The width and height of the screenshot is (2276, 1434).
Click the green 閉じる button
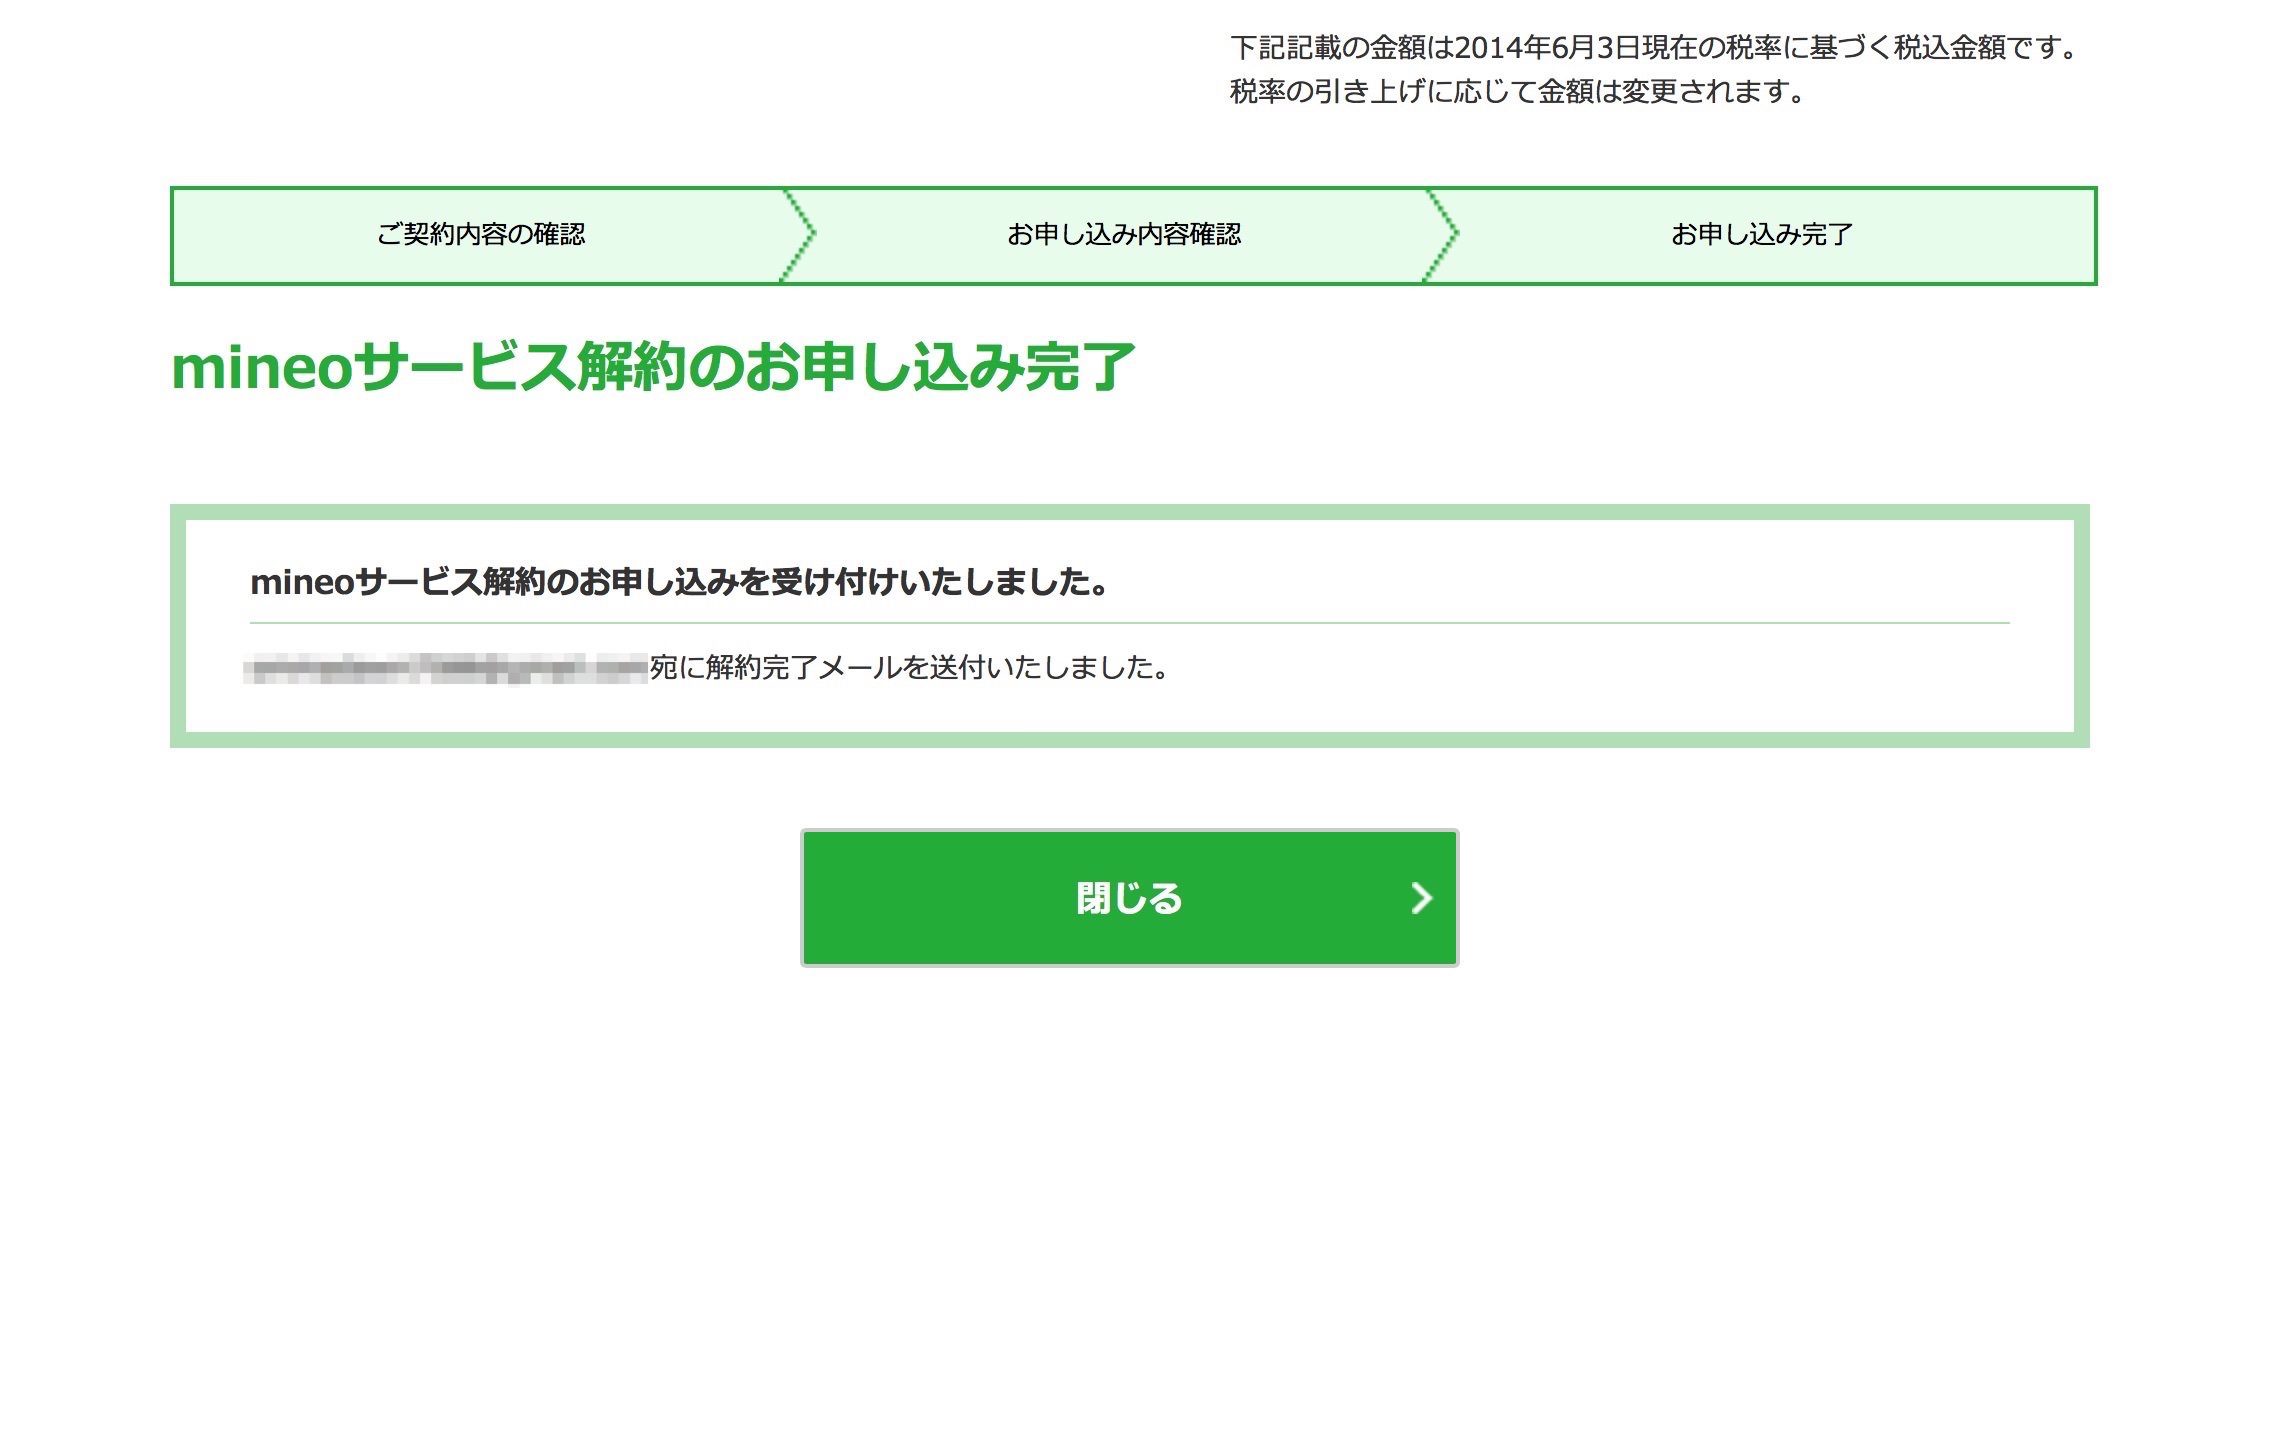click(1129, 897)
